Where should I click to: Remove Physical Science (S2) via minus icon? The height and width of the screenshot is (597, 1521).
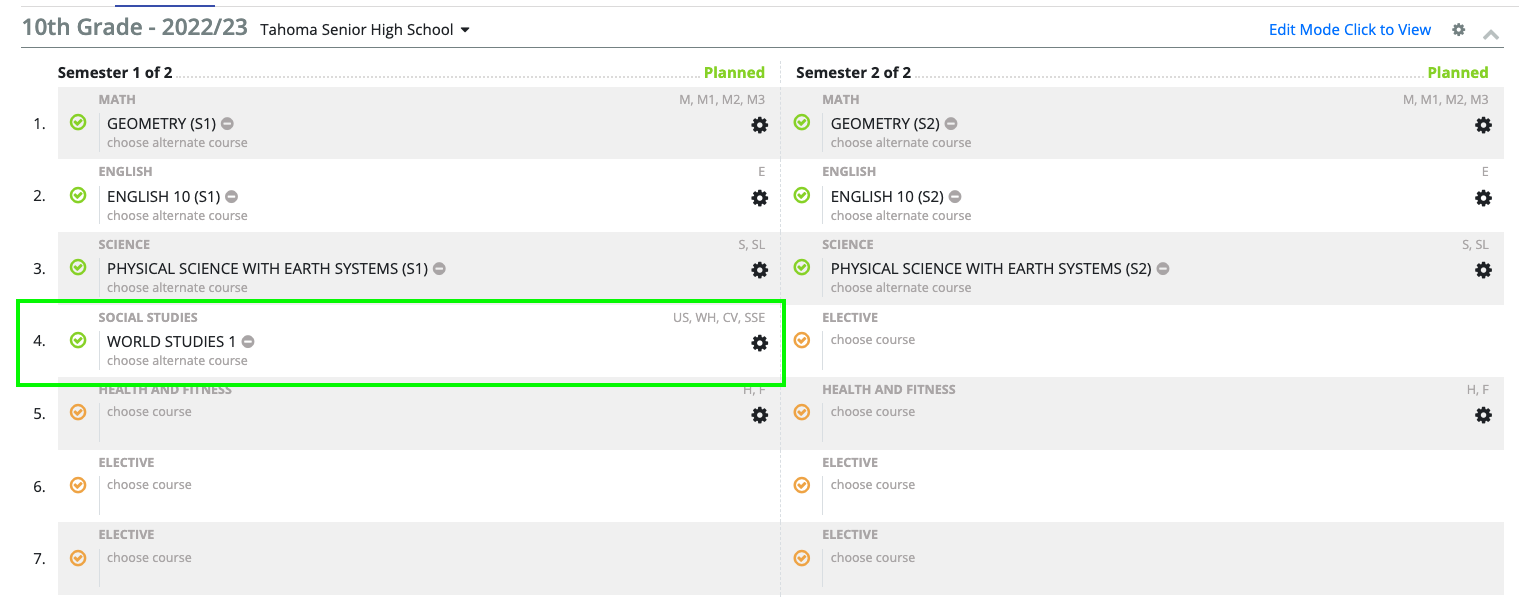(1163, 269)
